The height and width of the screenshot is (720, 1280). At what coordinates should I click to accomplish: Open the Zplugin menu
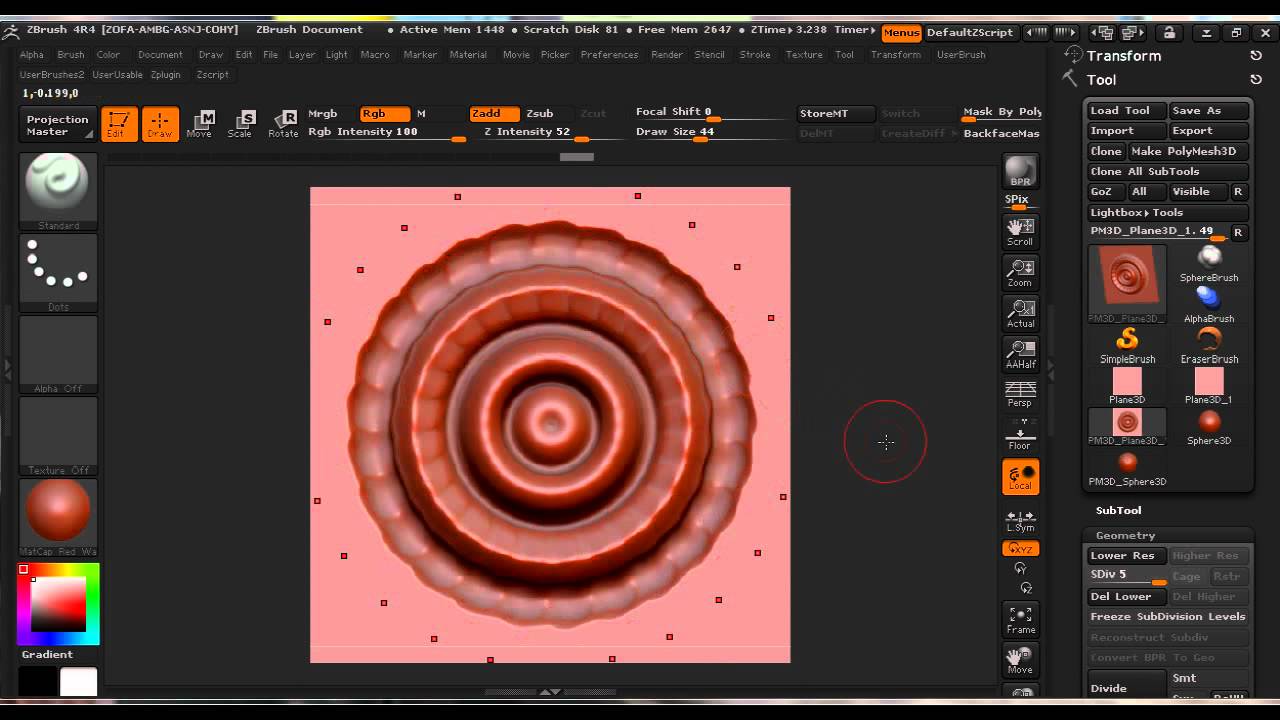point(166,75)
